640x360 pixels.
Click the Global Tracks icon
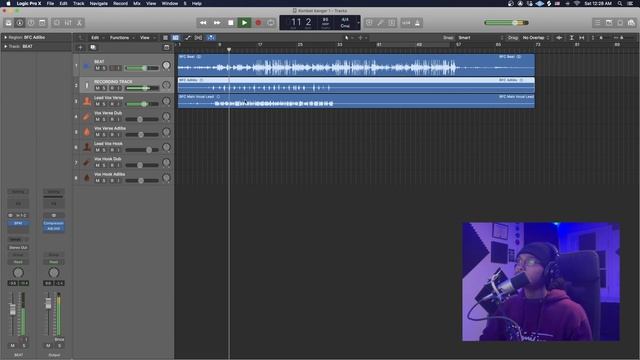point(166,47)
